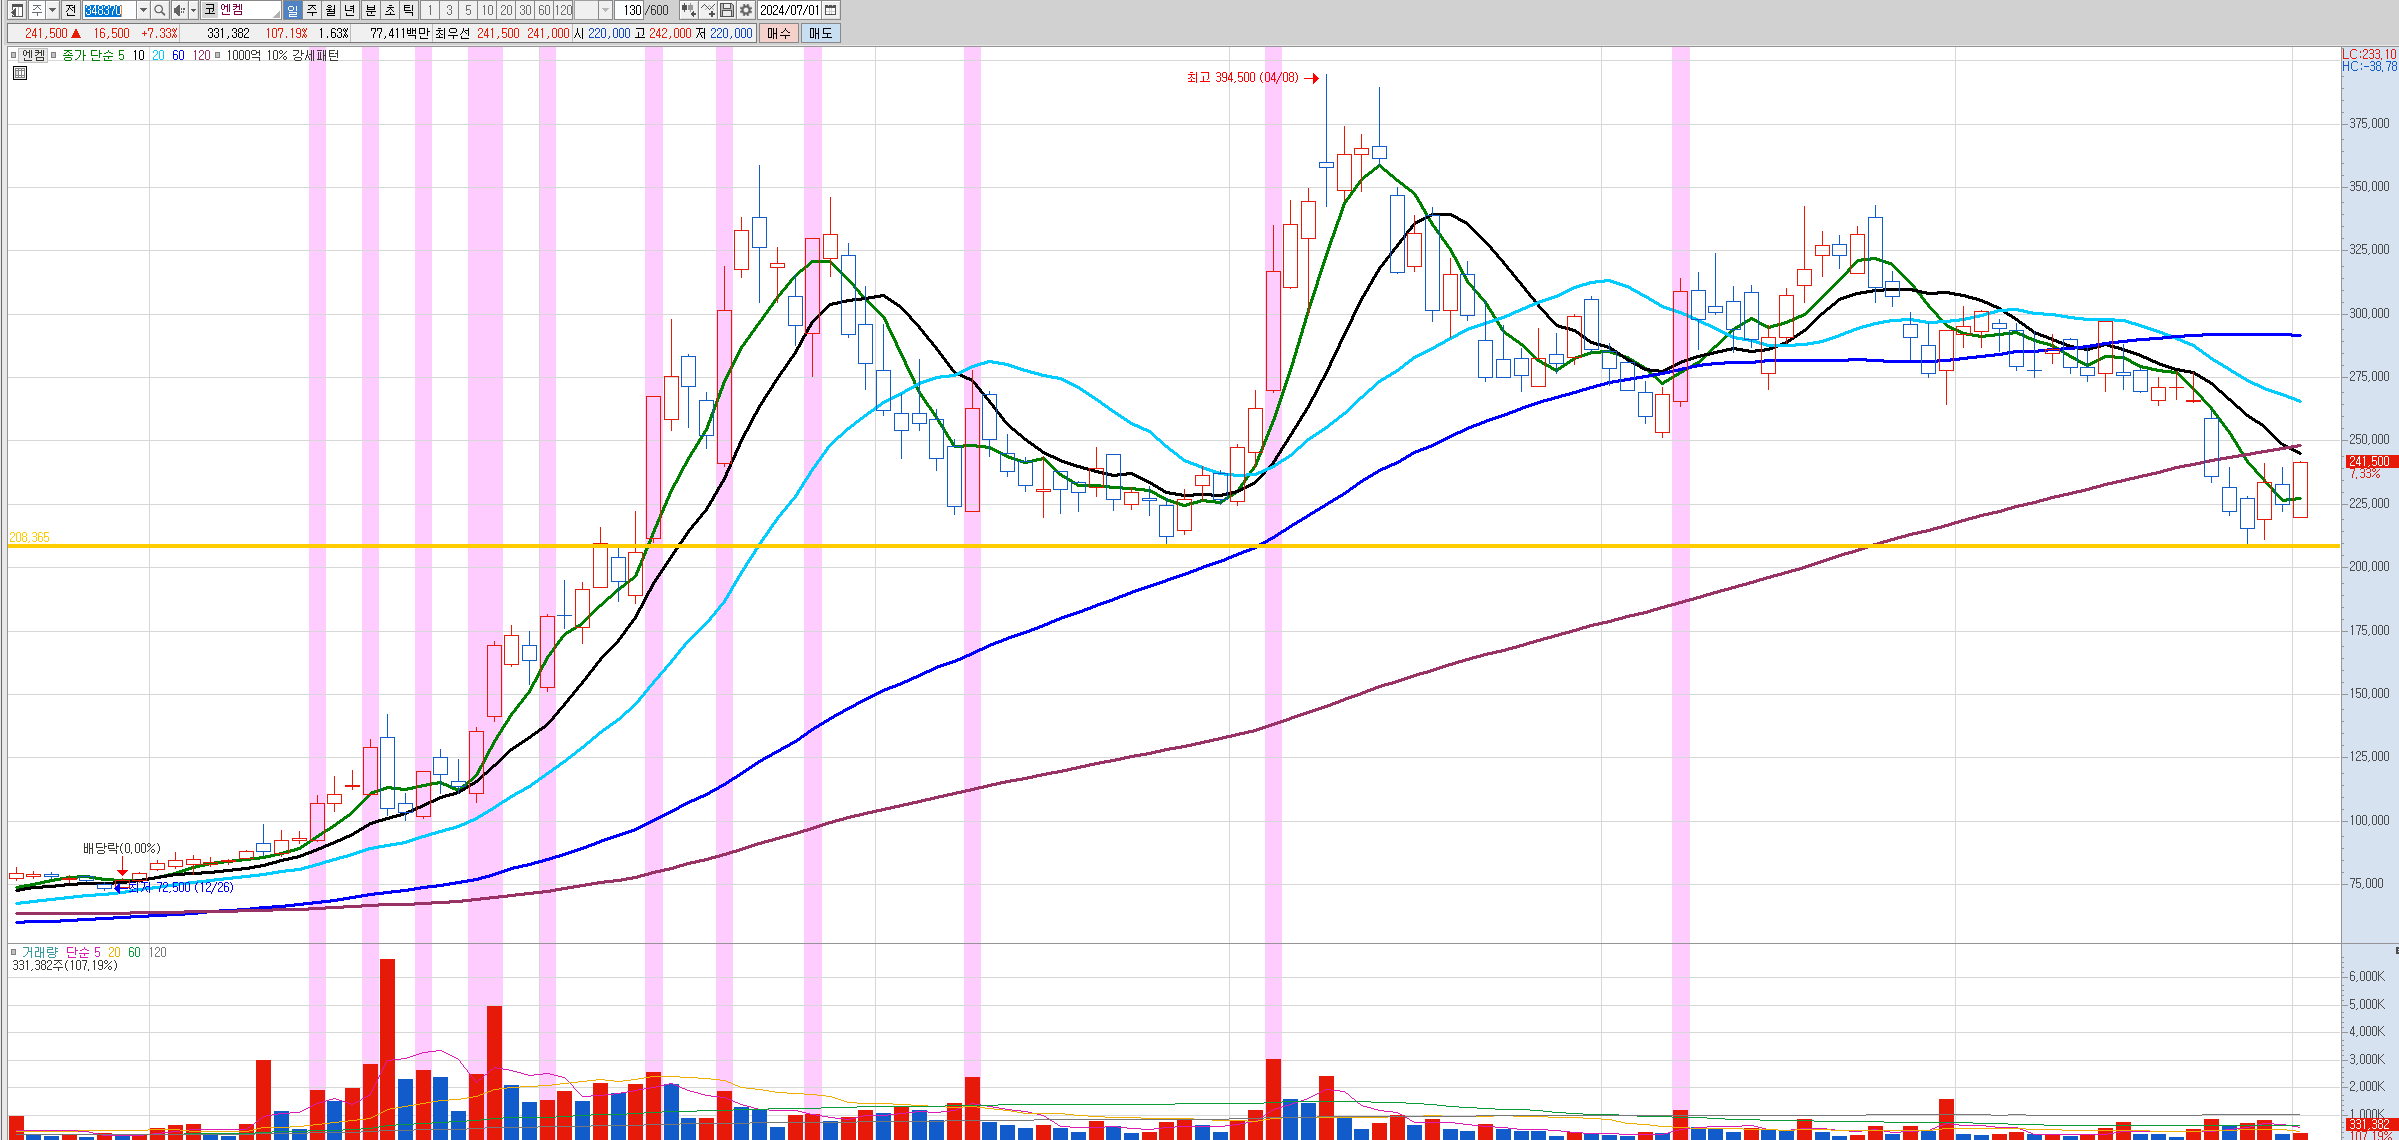Click the orange 20 volume average label
This screenshot has height=1140, width=2399.
114,952
